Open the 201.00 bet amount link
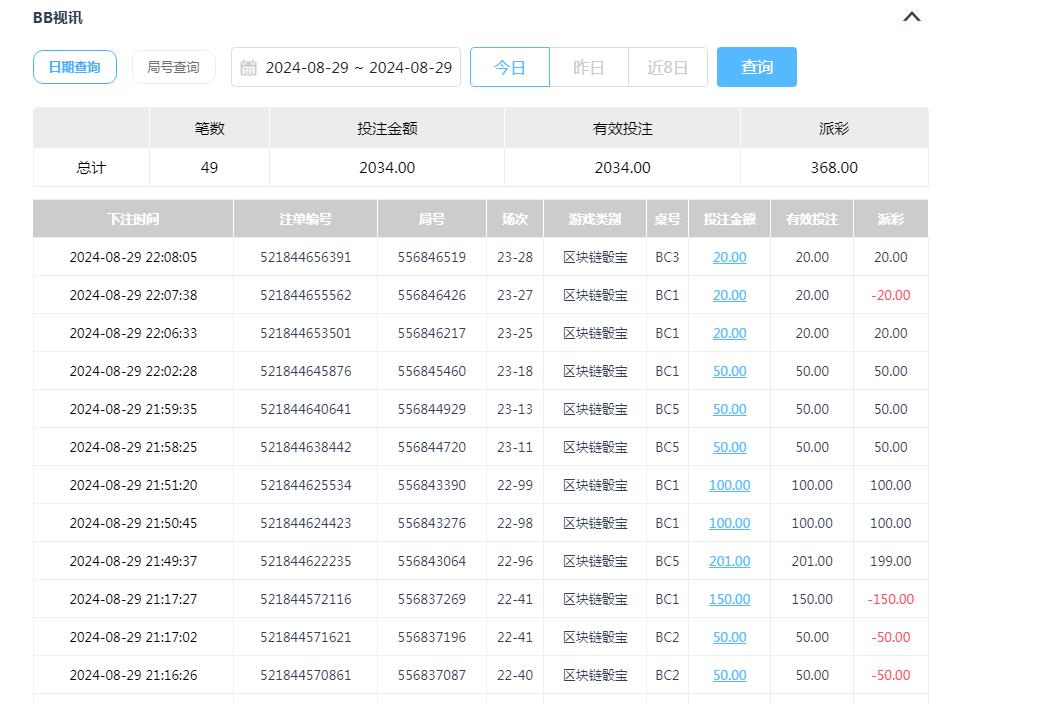This screenshot has width=1042, height=705. click(729, 561)
